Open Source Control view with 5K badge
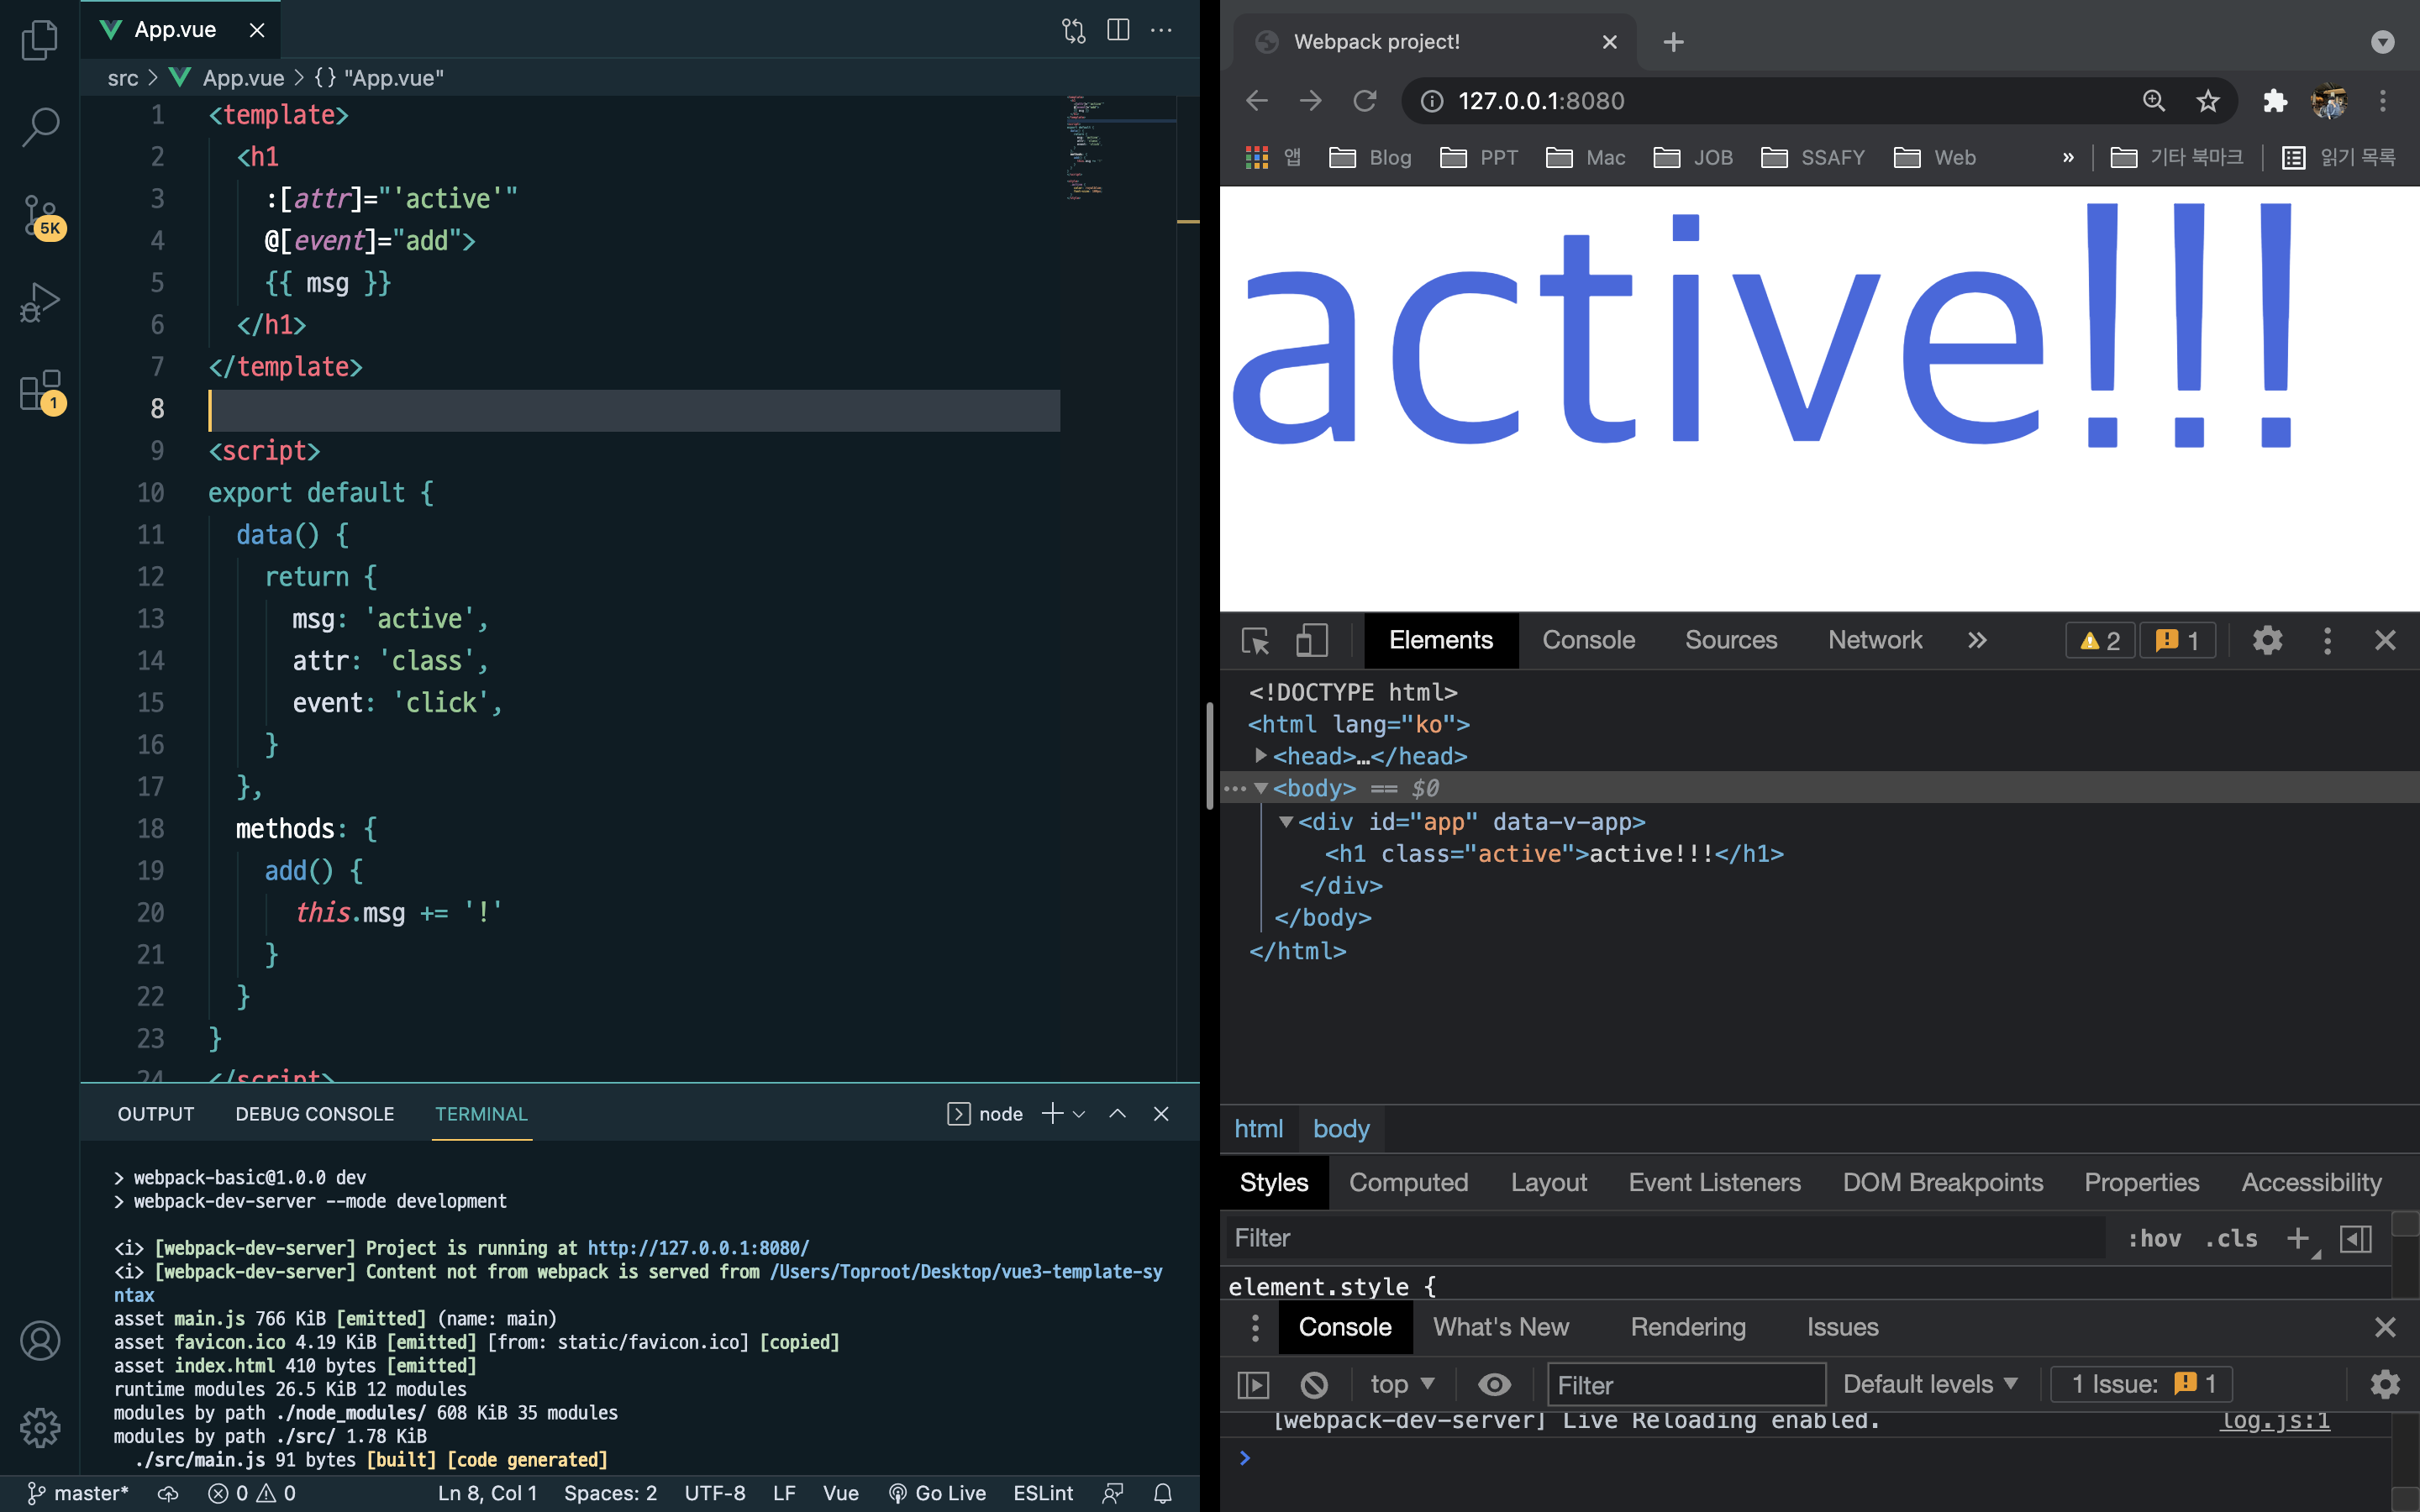Viewport: 2420px width, 1512px height. (x=42, y=215)
